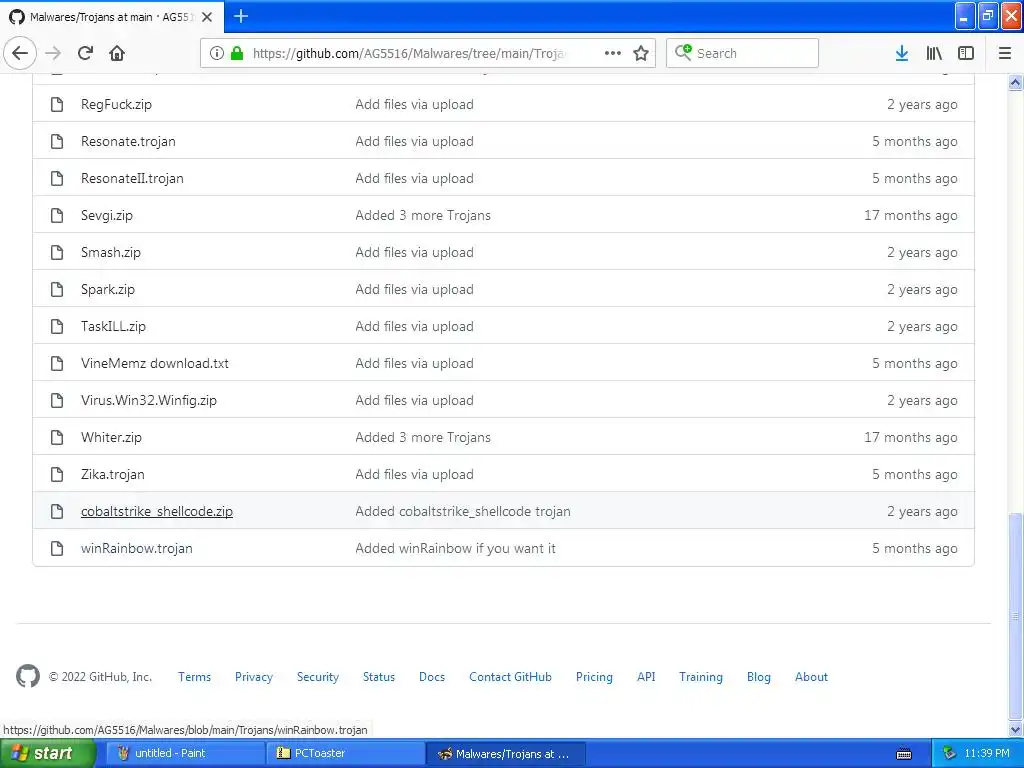Open VineMemz download.txt file
1024x768 pixels.
(x=155, y=363)
